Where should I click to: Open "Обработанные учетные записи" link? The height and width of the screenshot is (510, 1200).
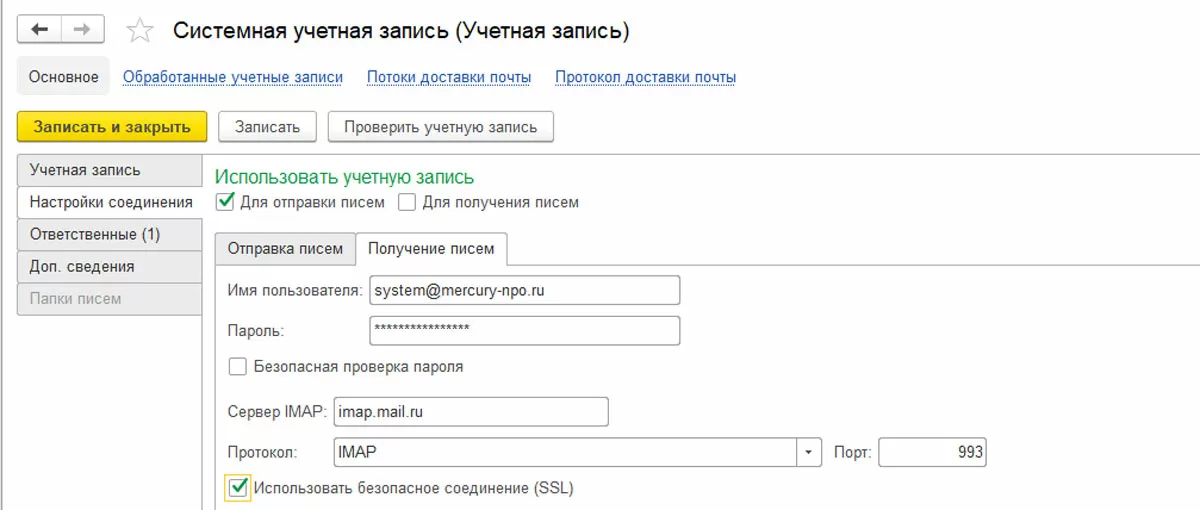[x=233, y=77]
